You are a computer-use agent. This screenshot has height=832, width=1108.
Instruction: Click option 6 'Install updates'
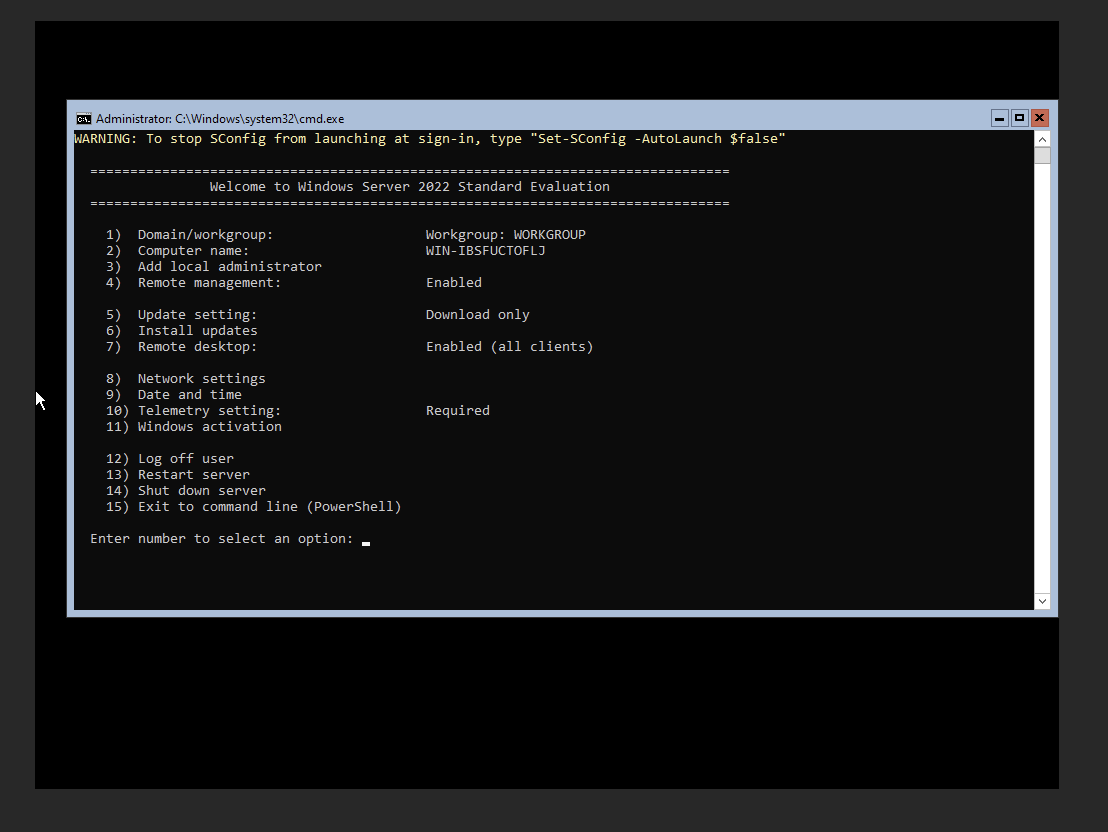(197, 331)
